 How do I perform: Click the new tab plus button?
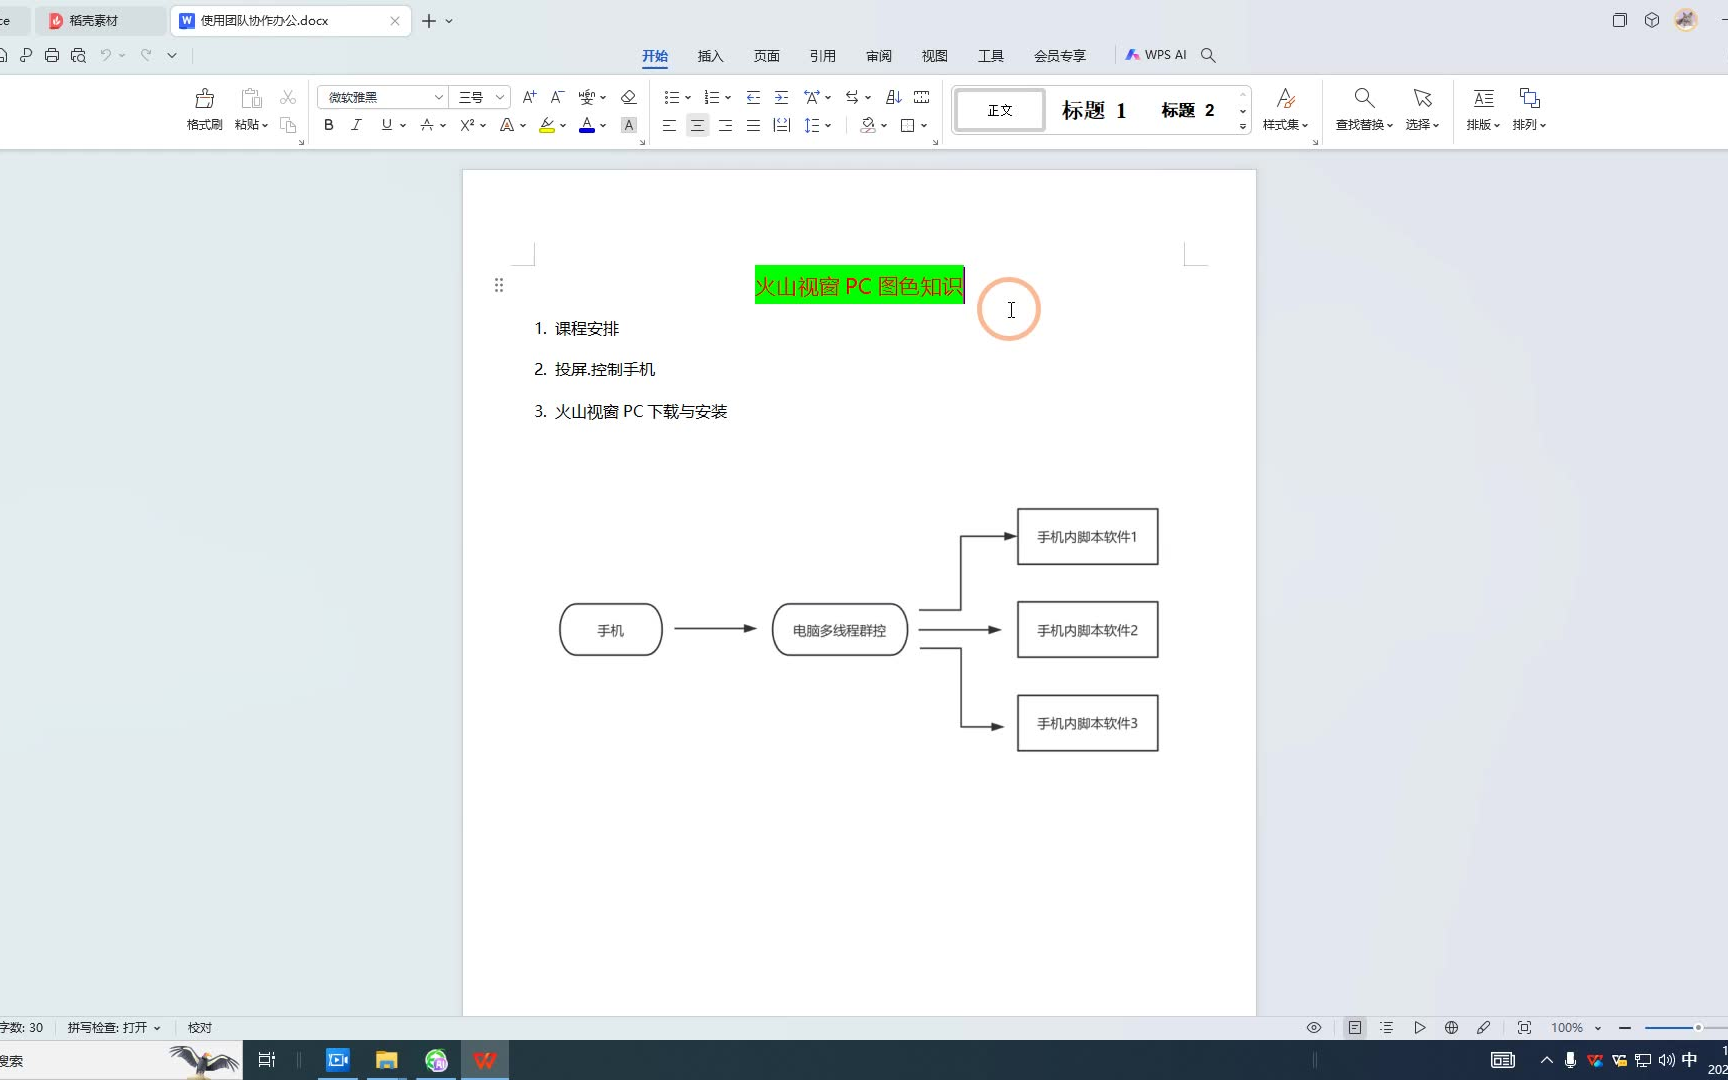coord(429,20)
